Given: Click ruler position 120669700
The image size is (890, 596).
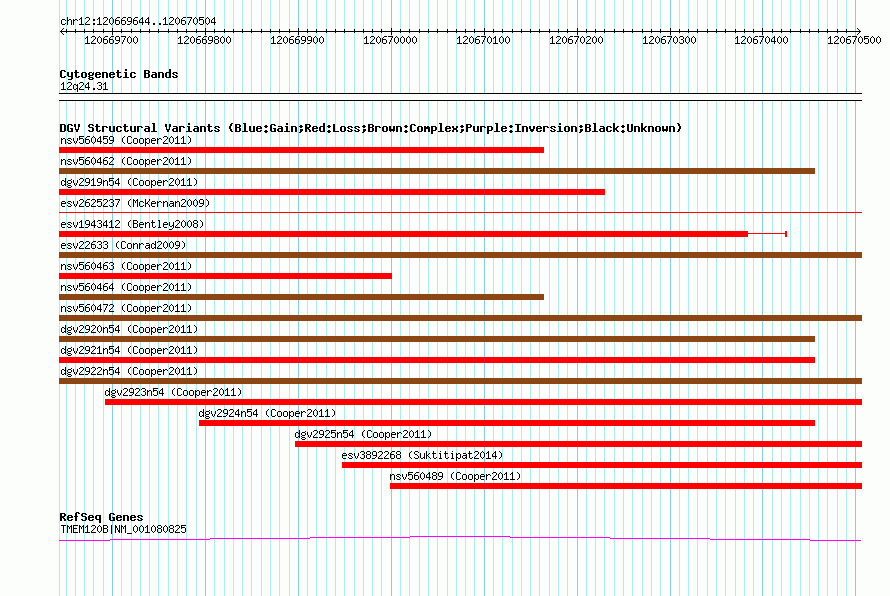Looking at the screenshot, I should 111,40.
